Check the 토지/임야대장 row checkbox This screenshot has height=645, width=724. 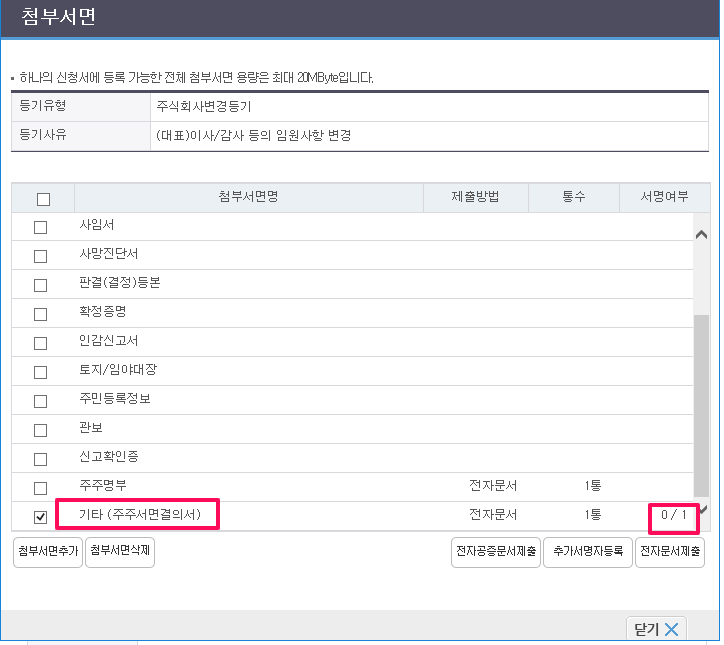pos(41,372)
